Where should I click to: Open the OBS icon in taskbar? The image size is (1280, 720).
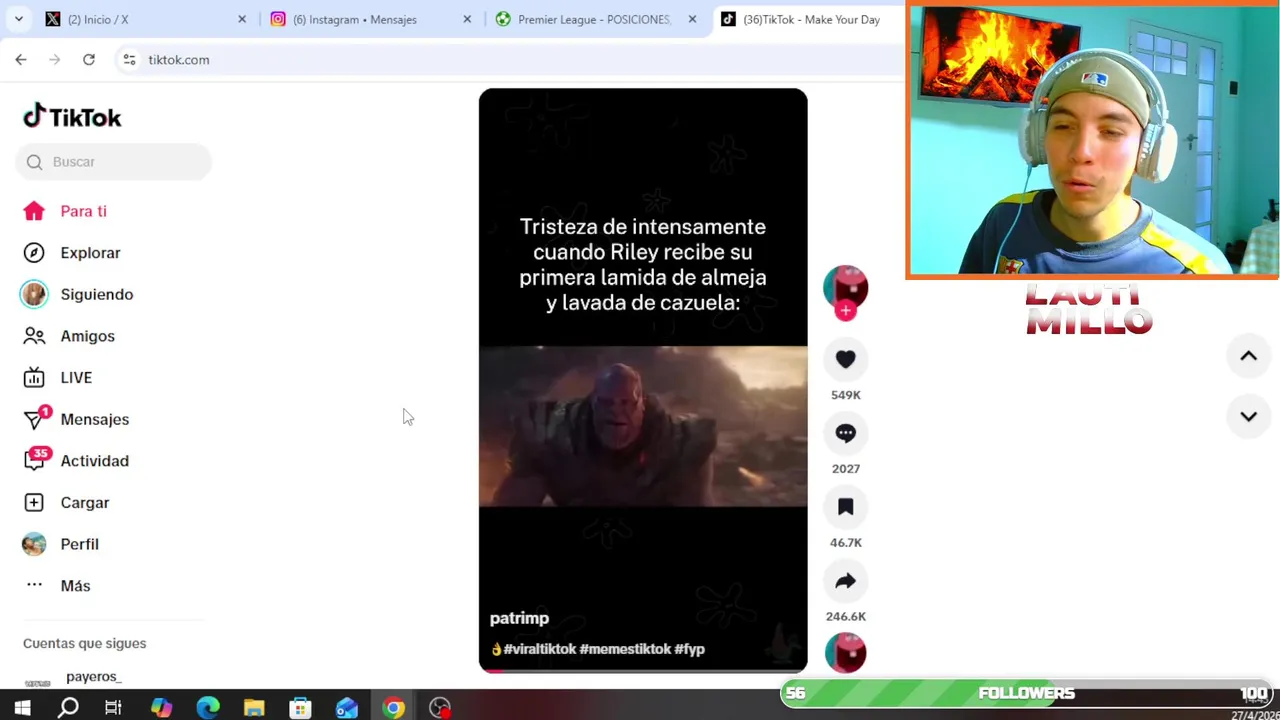[x=440, y=708]
